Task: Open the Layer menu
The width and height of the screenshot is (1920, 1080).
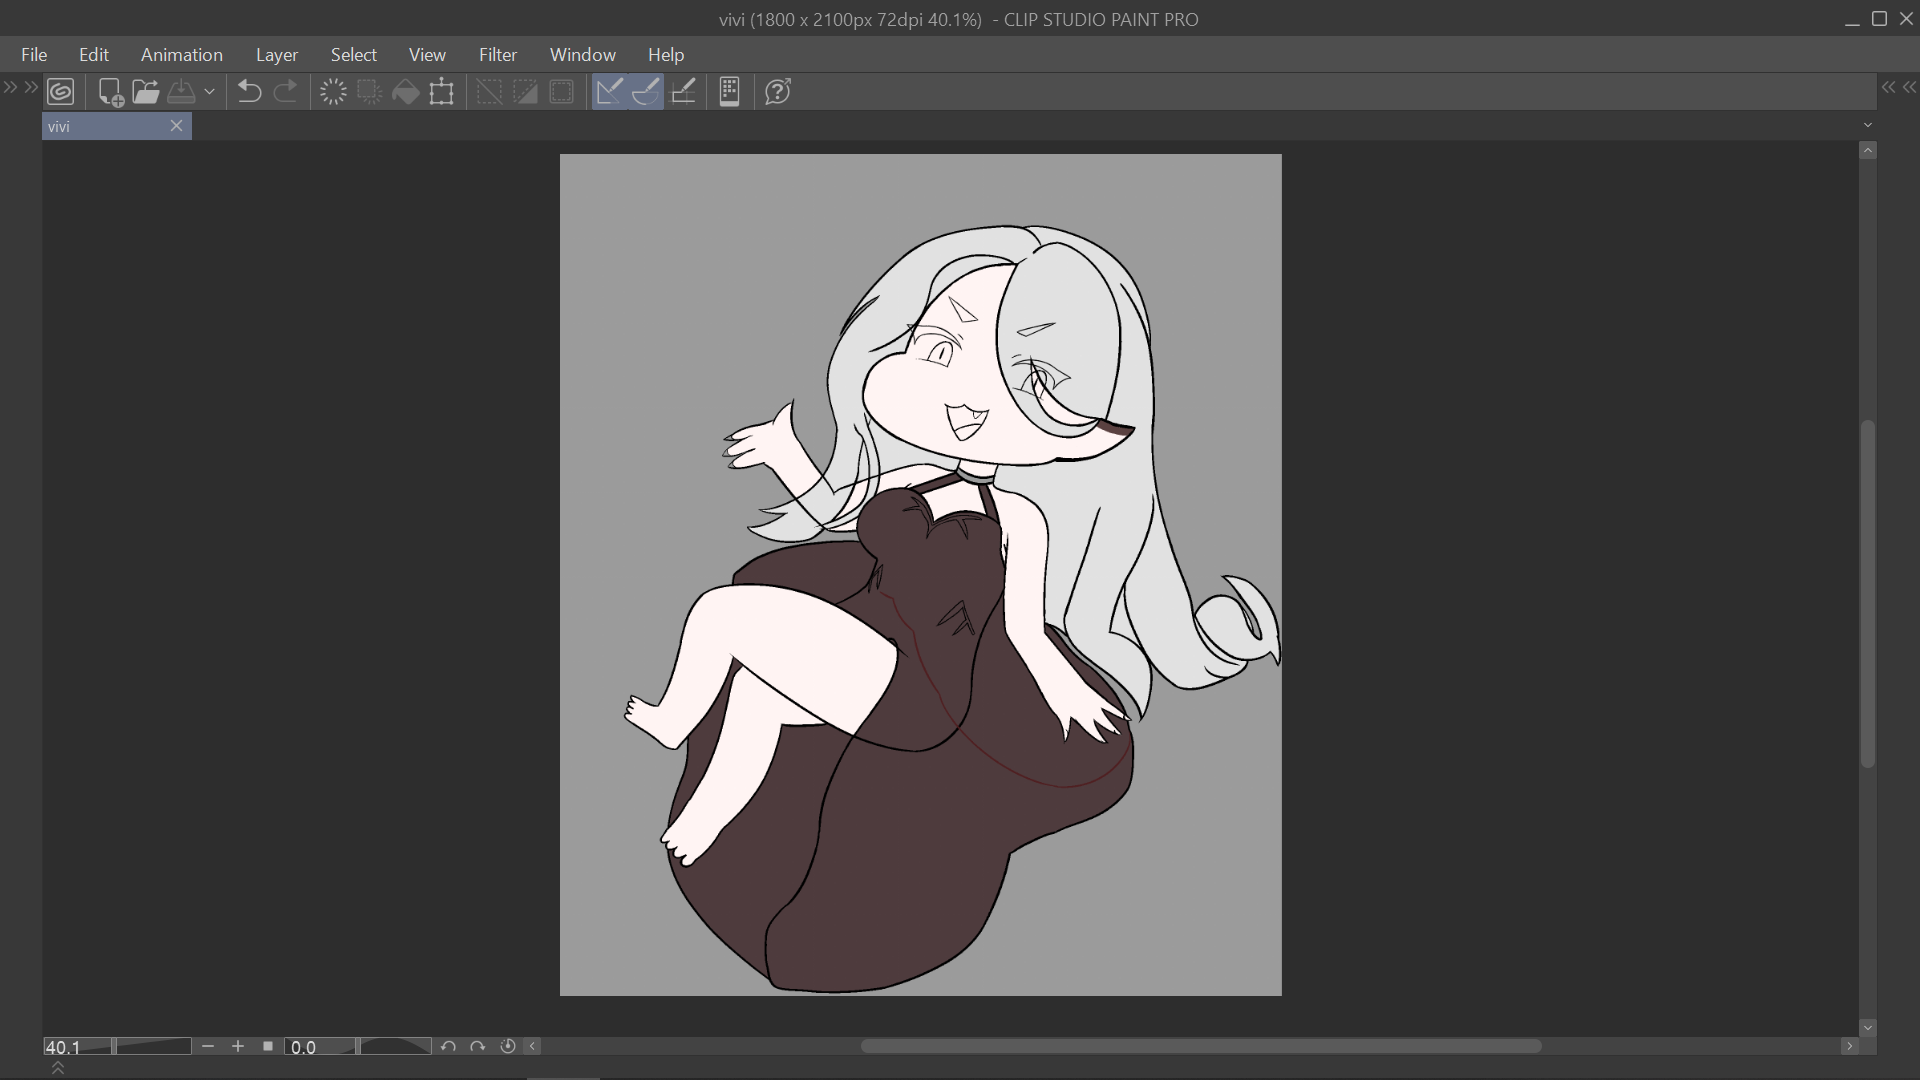Action: tap(276, 55)
